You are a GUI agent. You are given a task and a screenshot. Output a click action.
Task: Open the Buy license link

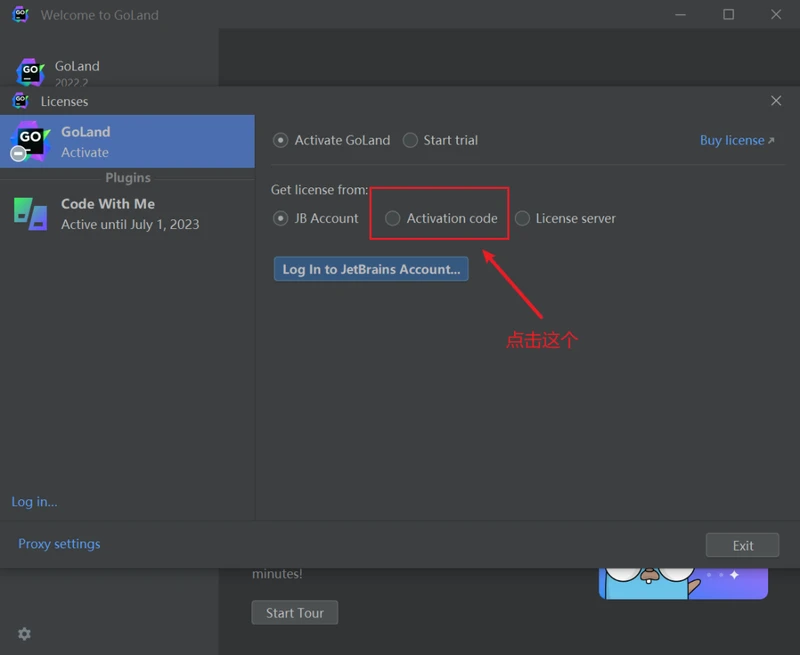pos(736,140)
